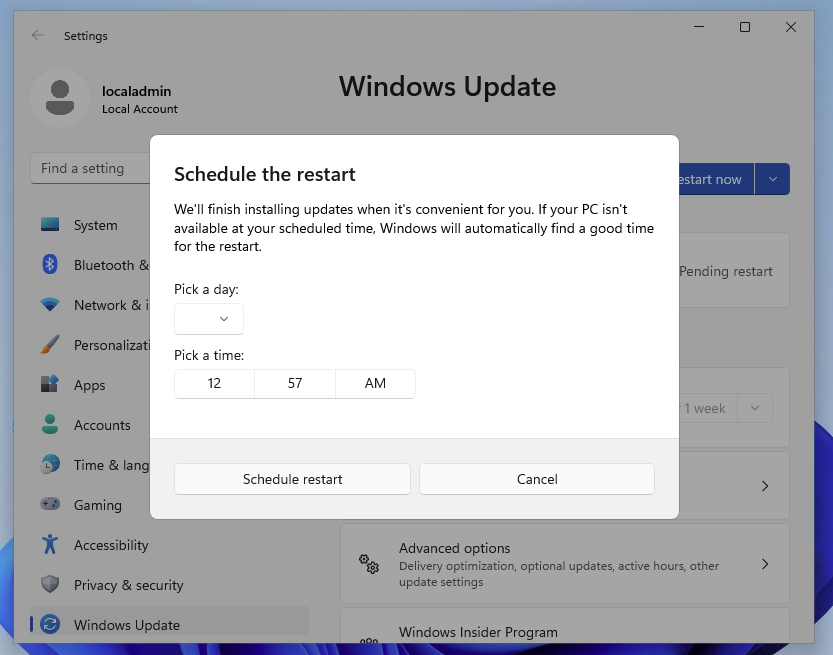This screenshot has height=655, width=833.
Task: Open the Advanced options row
Action: [565, 564]
